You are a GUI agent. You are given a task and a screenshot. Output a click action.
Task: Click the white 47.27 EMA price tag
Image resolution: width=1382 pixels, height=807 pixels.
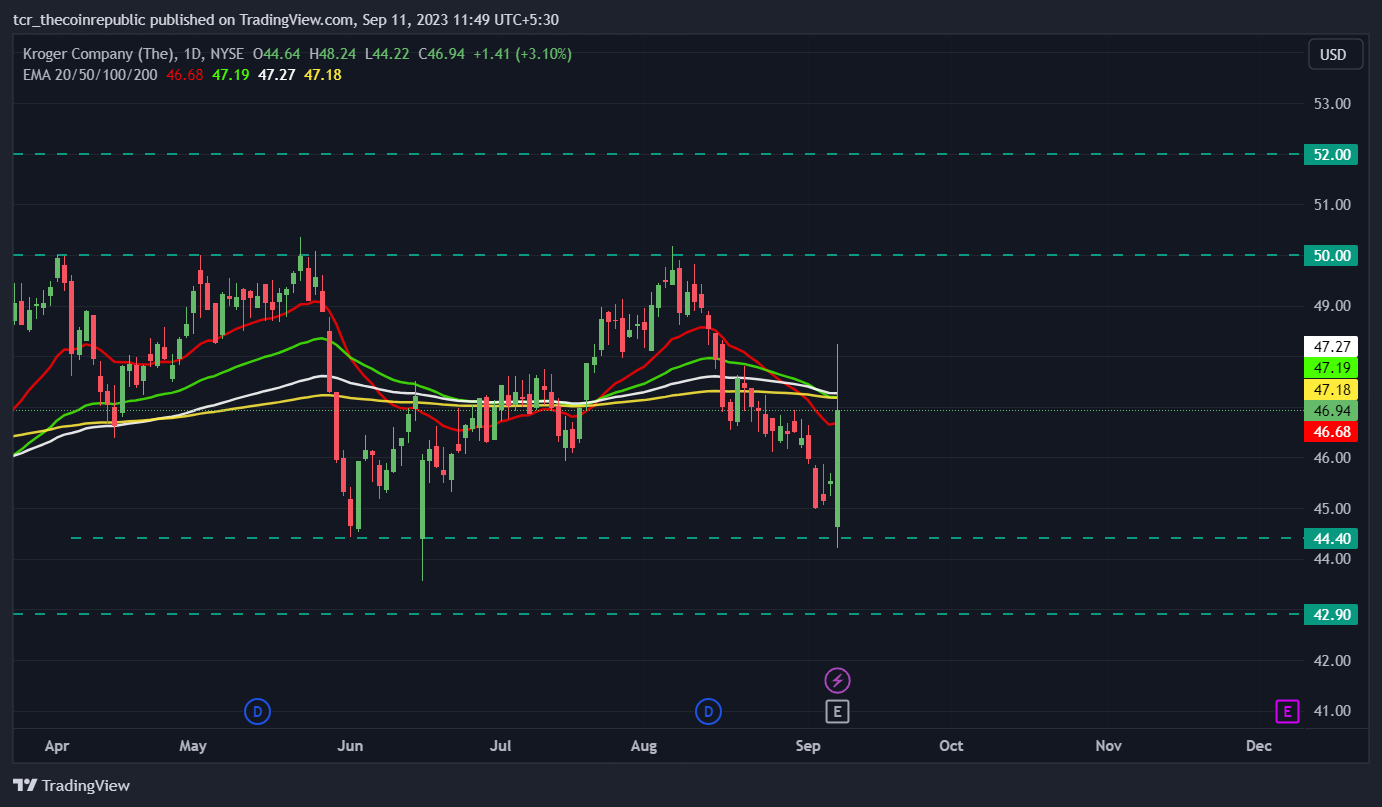(x=1331, y=347)
